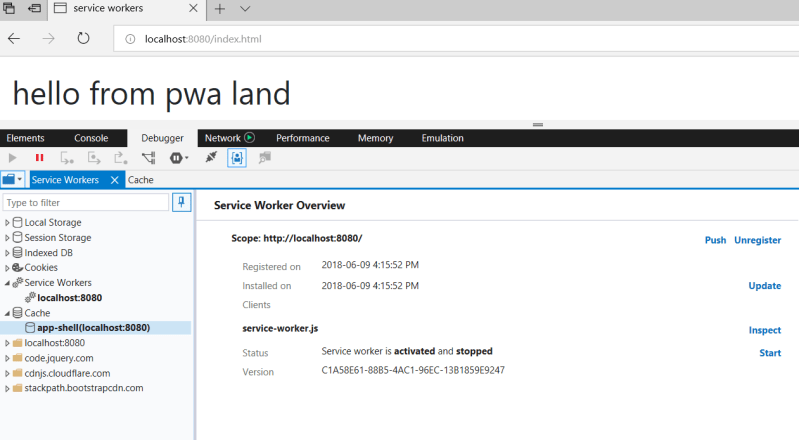Viewport: 799px width, 440px height.
Task: Click the red Pause debugger button
Action: click(39, 158)
